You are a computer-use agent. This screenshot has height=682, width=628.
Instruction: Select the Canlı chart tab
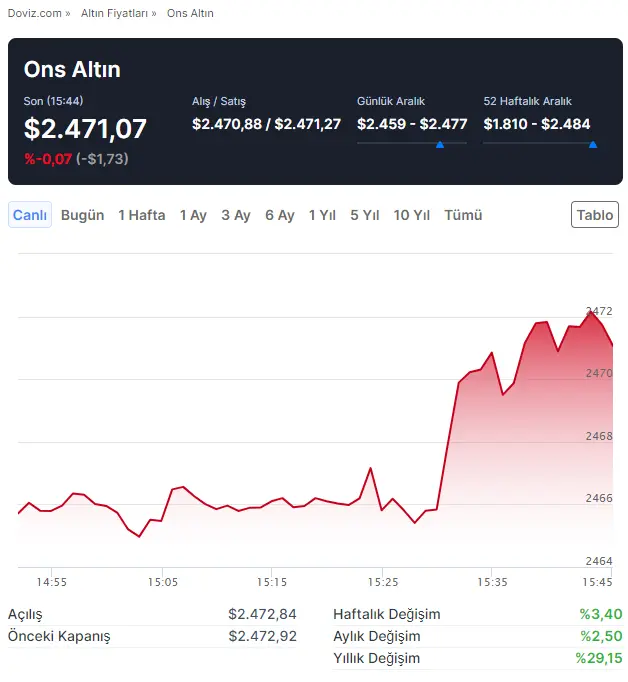coord(30,215)
